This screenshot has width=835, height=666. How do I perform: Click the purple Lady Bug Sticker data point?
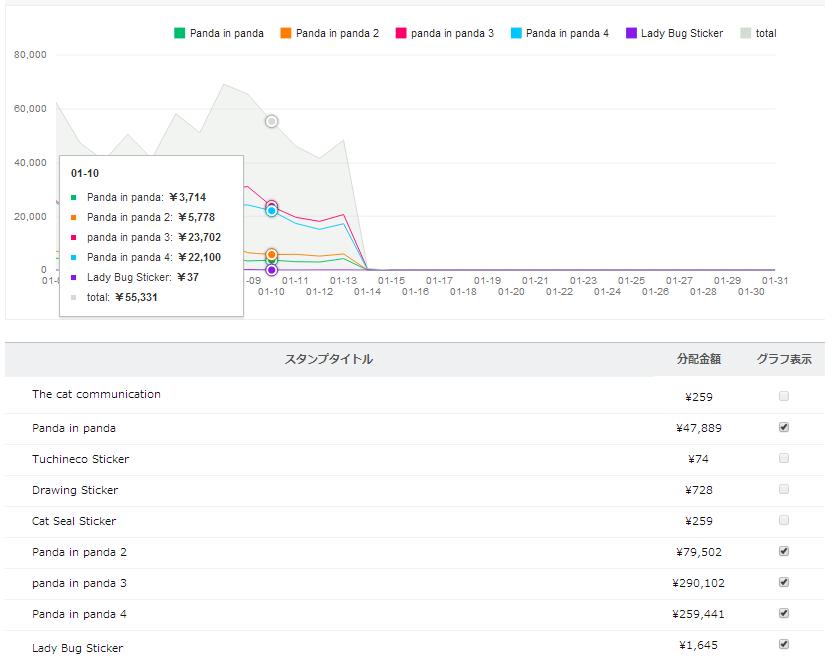coord(272,270)
